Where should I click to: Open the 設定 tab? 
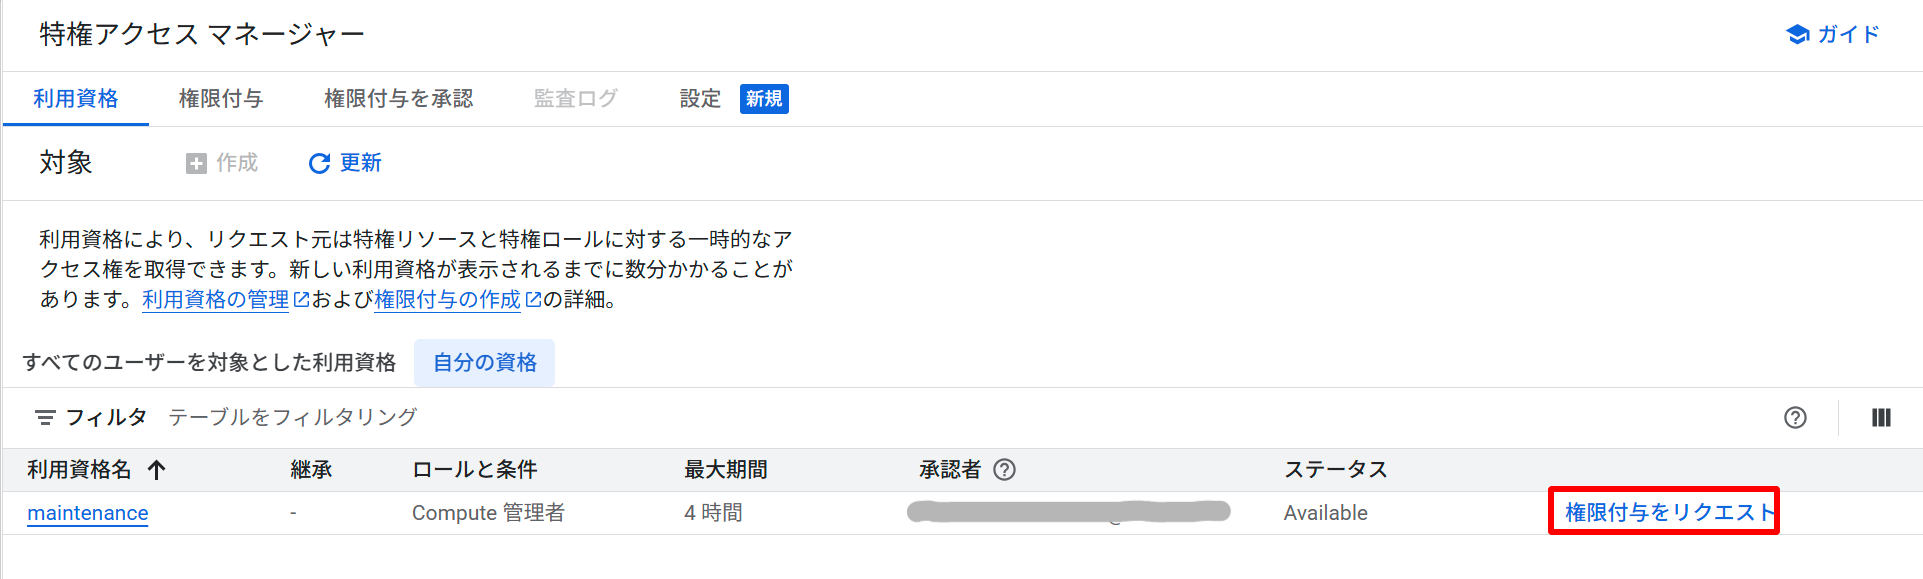[700, 99]
